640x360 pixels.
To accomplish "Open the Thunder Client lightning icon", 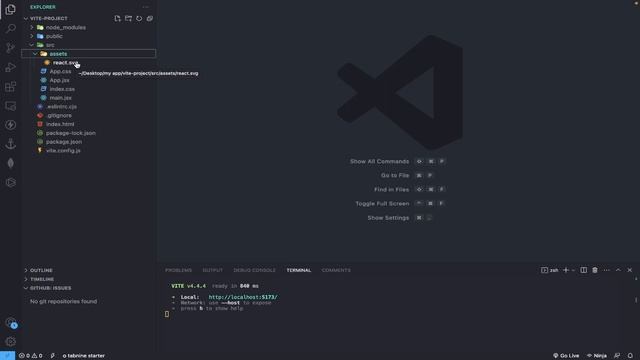I will tap(11, 125).
